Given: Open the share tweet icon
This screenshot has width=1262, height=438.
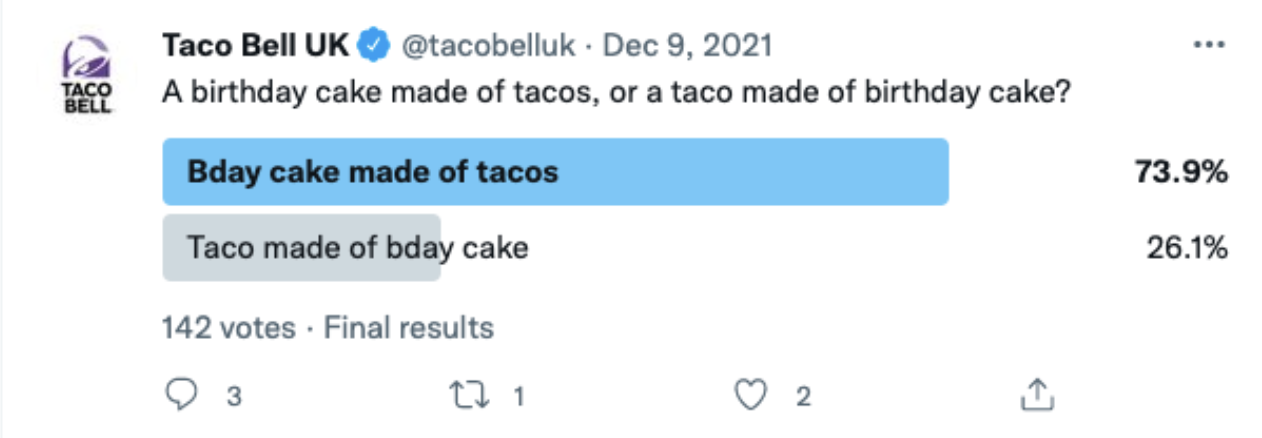Looking at the screenshot, I should pos(1038,395).
